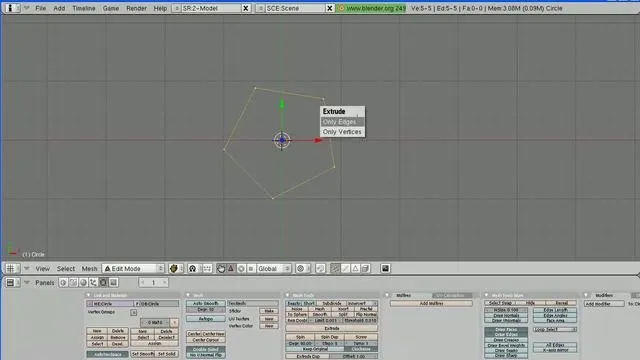The width and height of the screenshot is (640, 360).
Task: Toggle Draw Faces option
Action: [x=506, y=329]
